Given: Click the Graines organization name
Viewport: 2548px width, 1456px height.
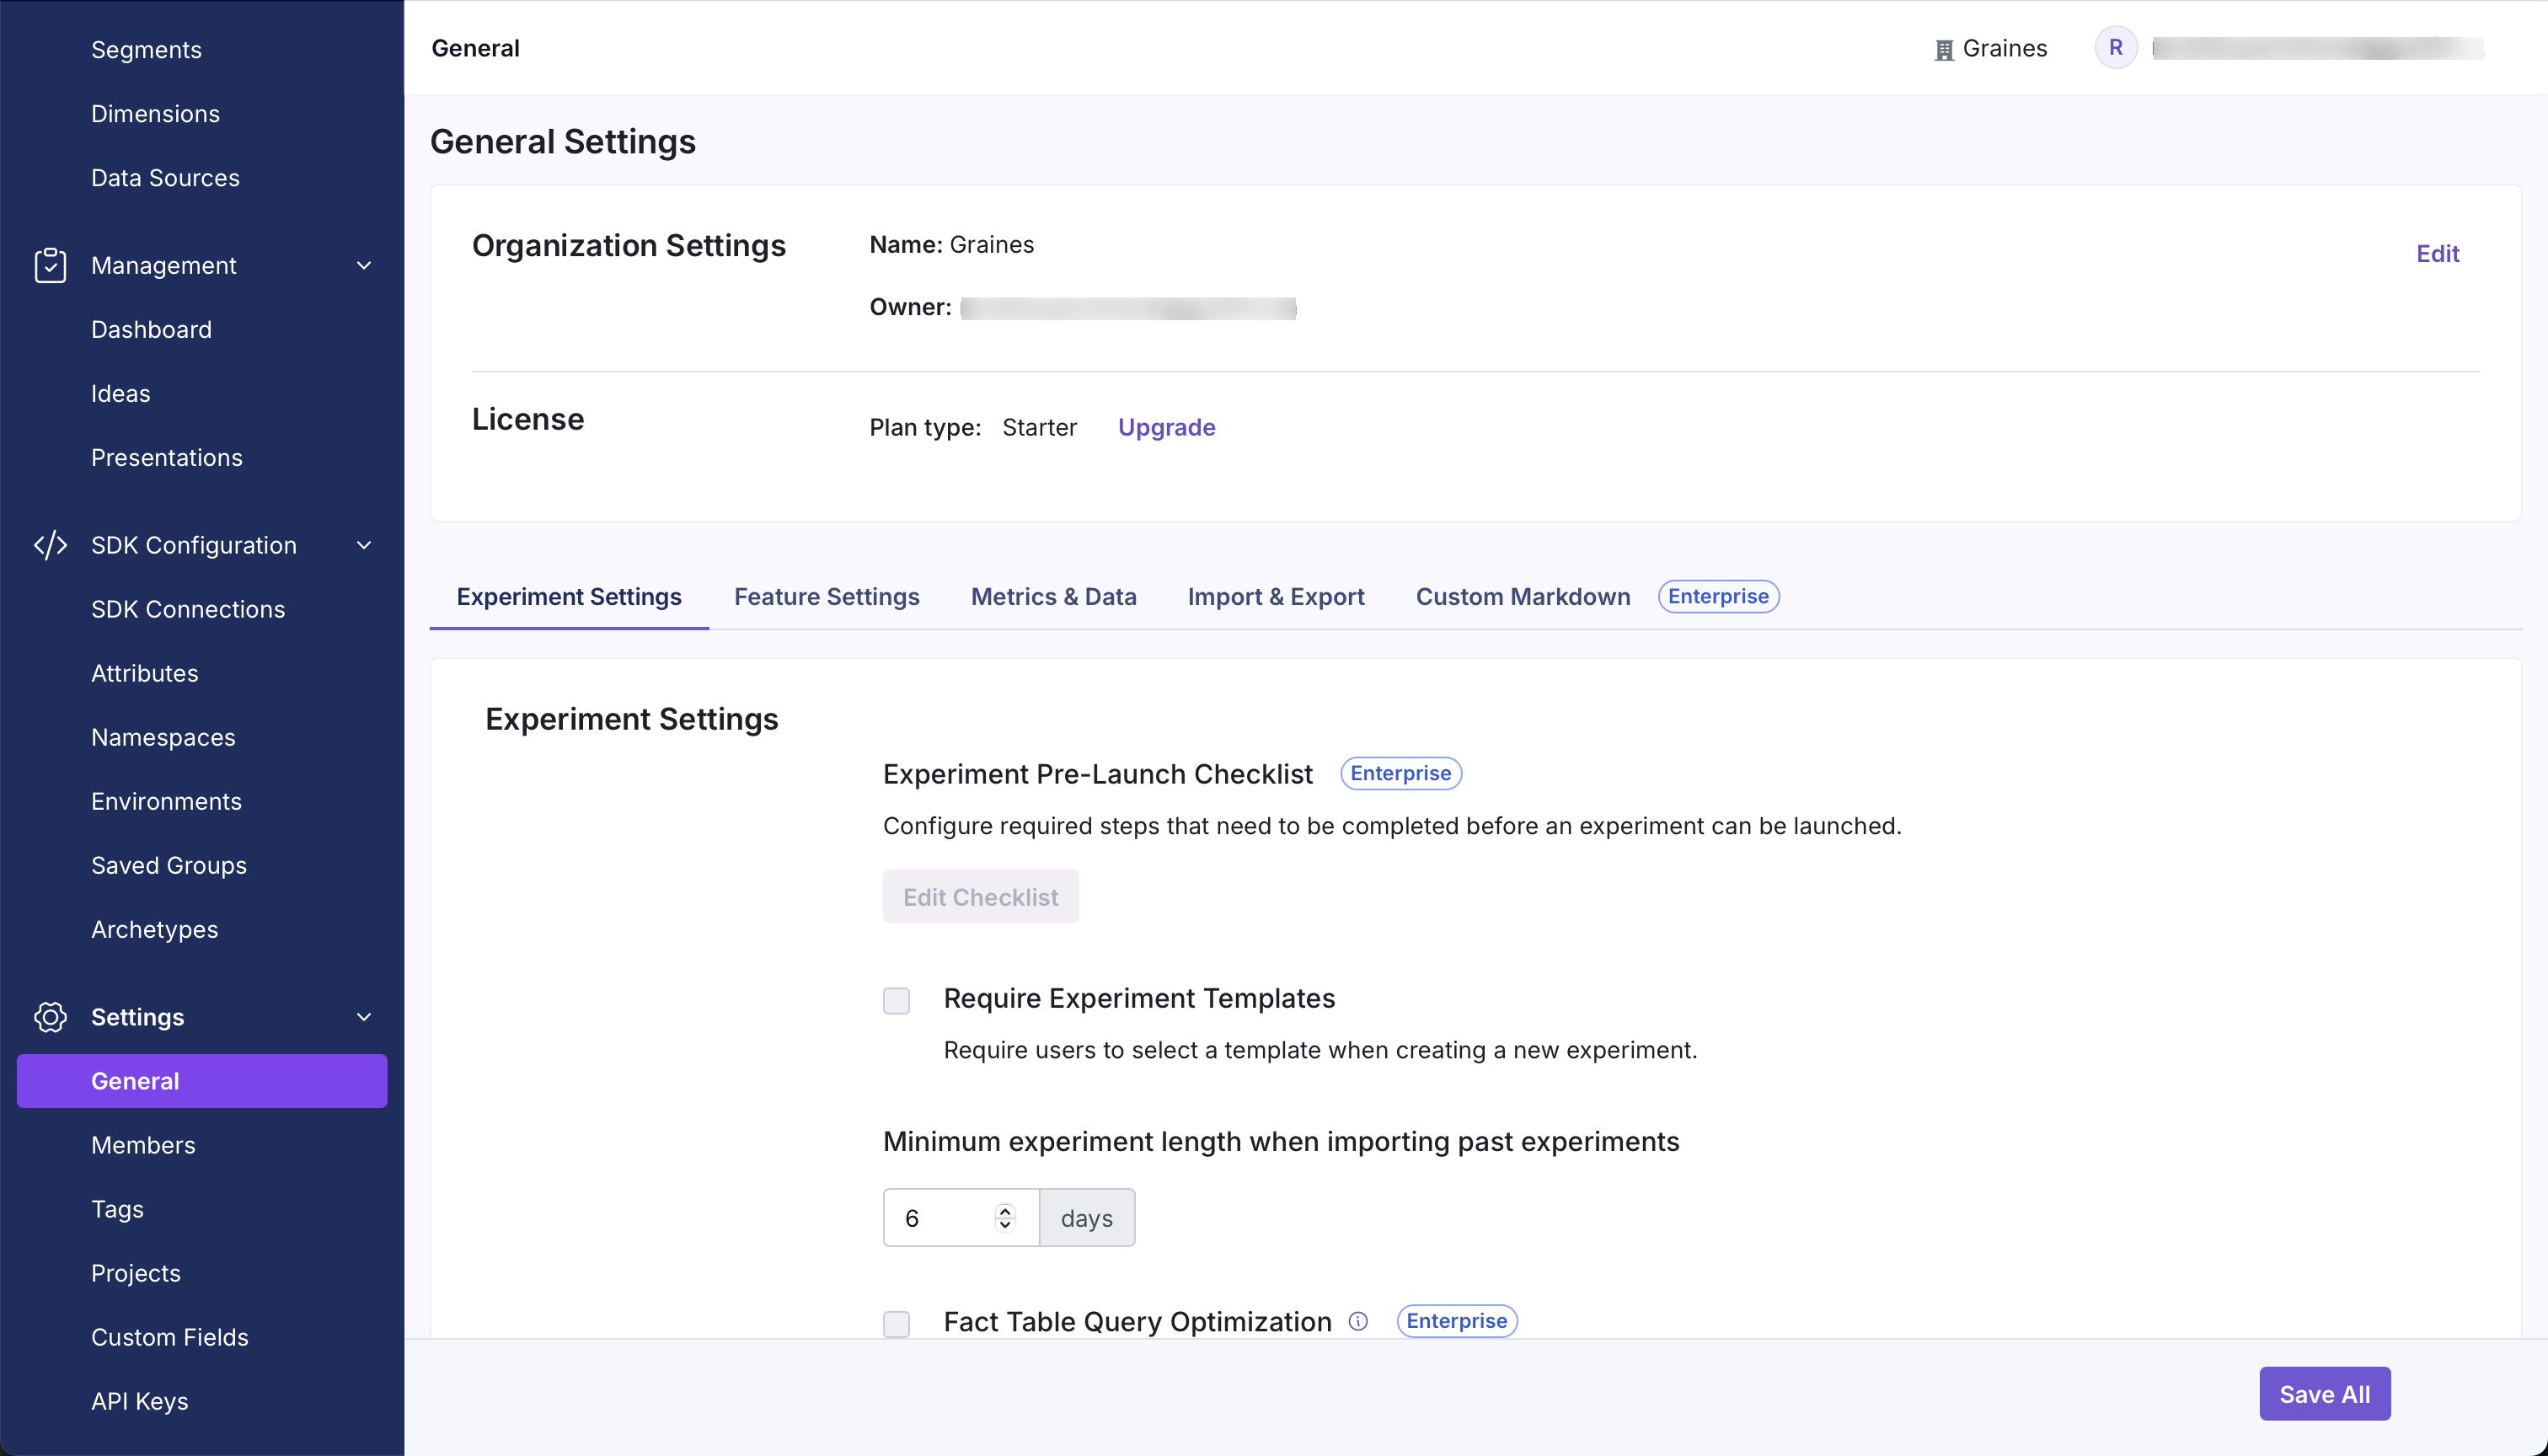Looking at the screenshot, I should point(2004,48).
